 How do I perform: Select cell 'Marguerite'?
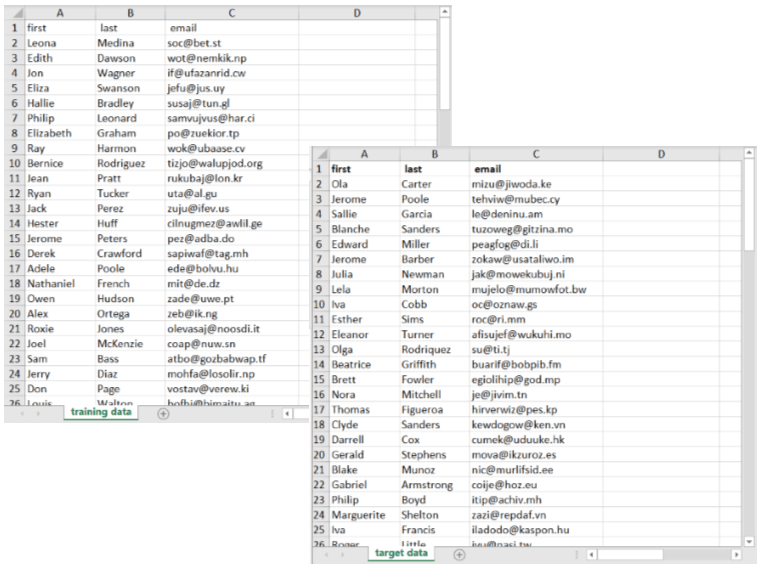pos(364,515)
